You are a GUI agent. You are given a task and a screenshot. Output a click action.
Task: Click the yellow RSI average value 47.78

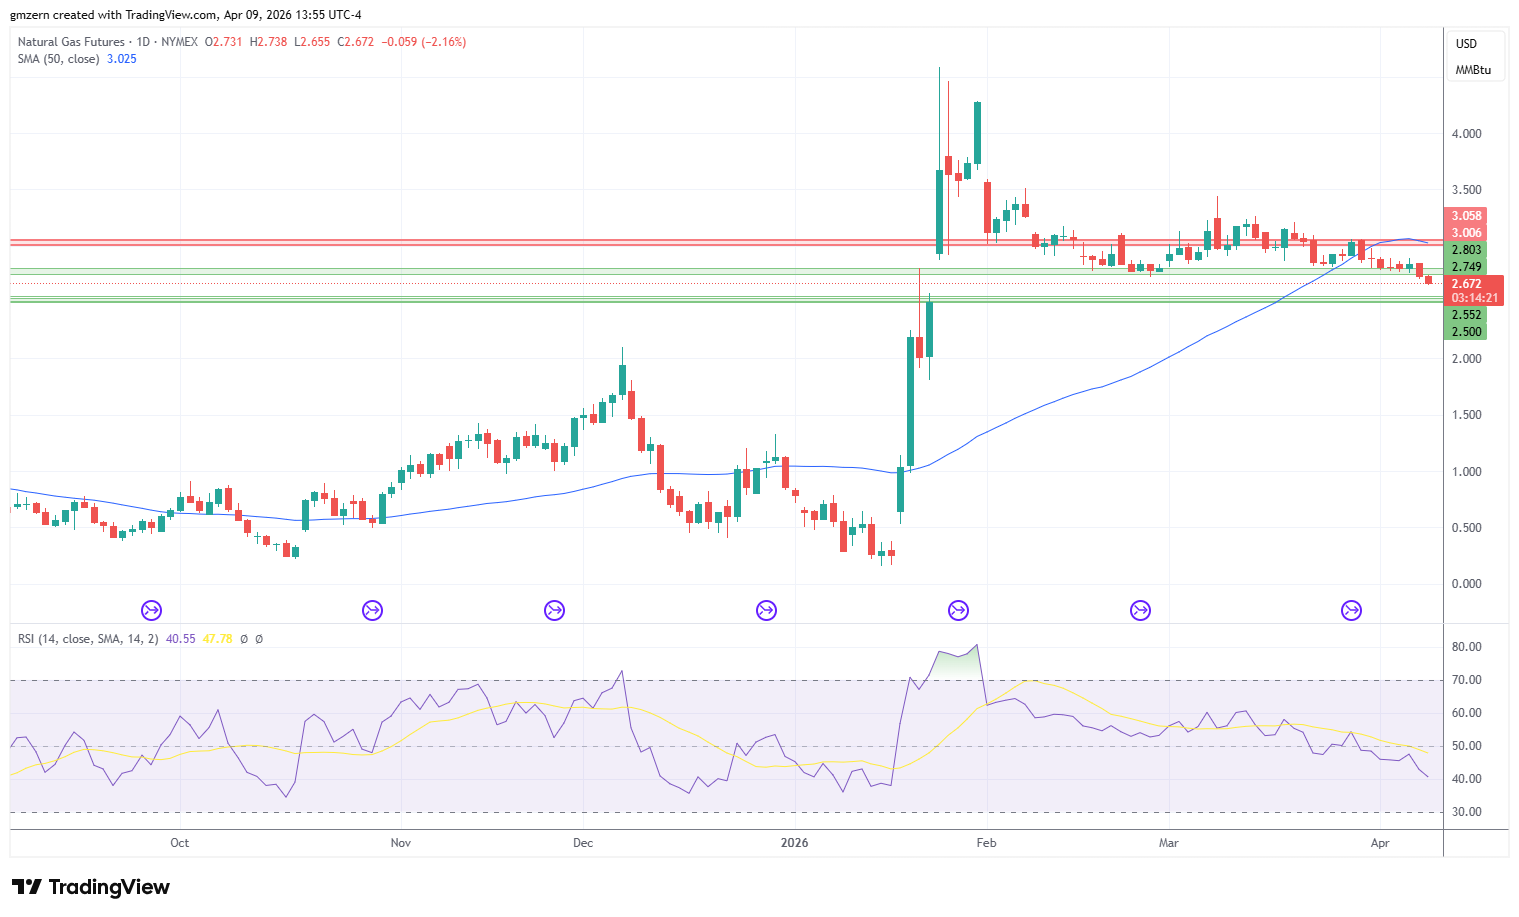pos(217,638)
